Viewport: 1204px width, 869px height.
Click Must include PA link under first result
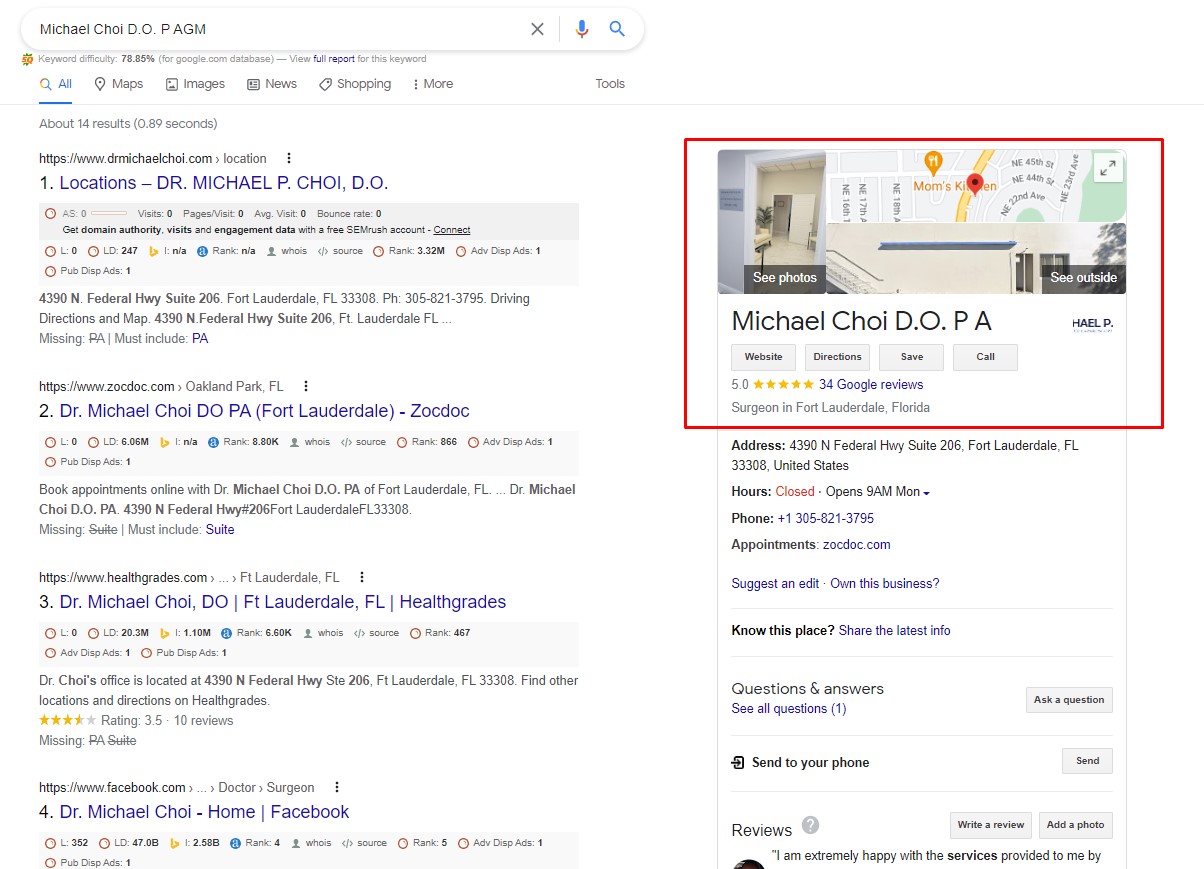click(200, 339)
